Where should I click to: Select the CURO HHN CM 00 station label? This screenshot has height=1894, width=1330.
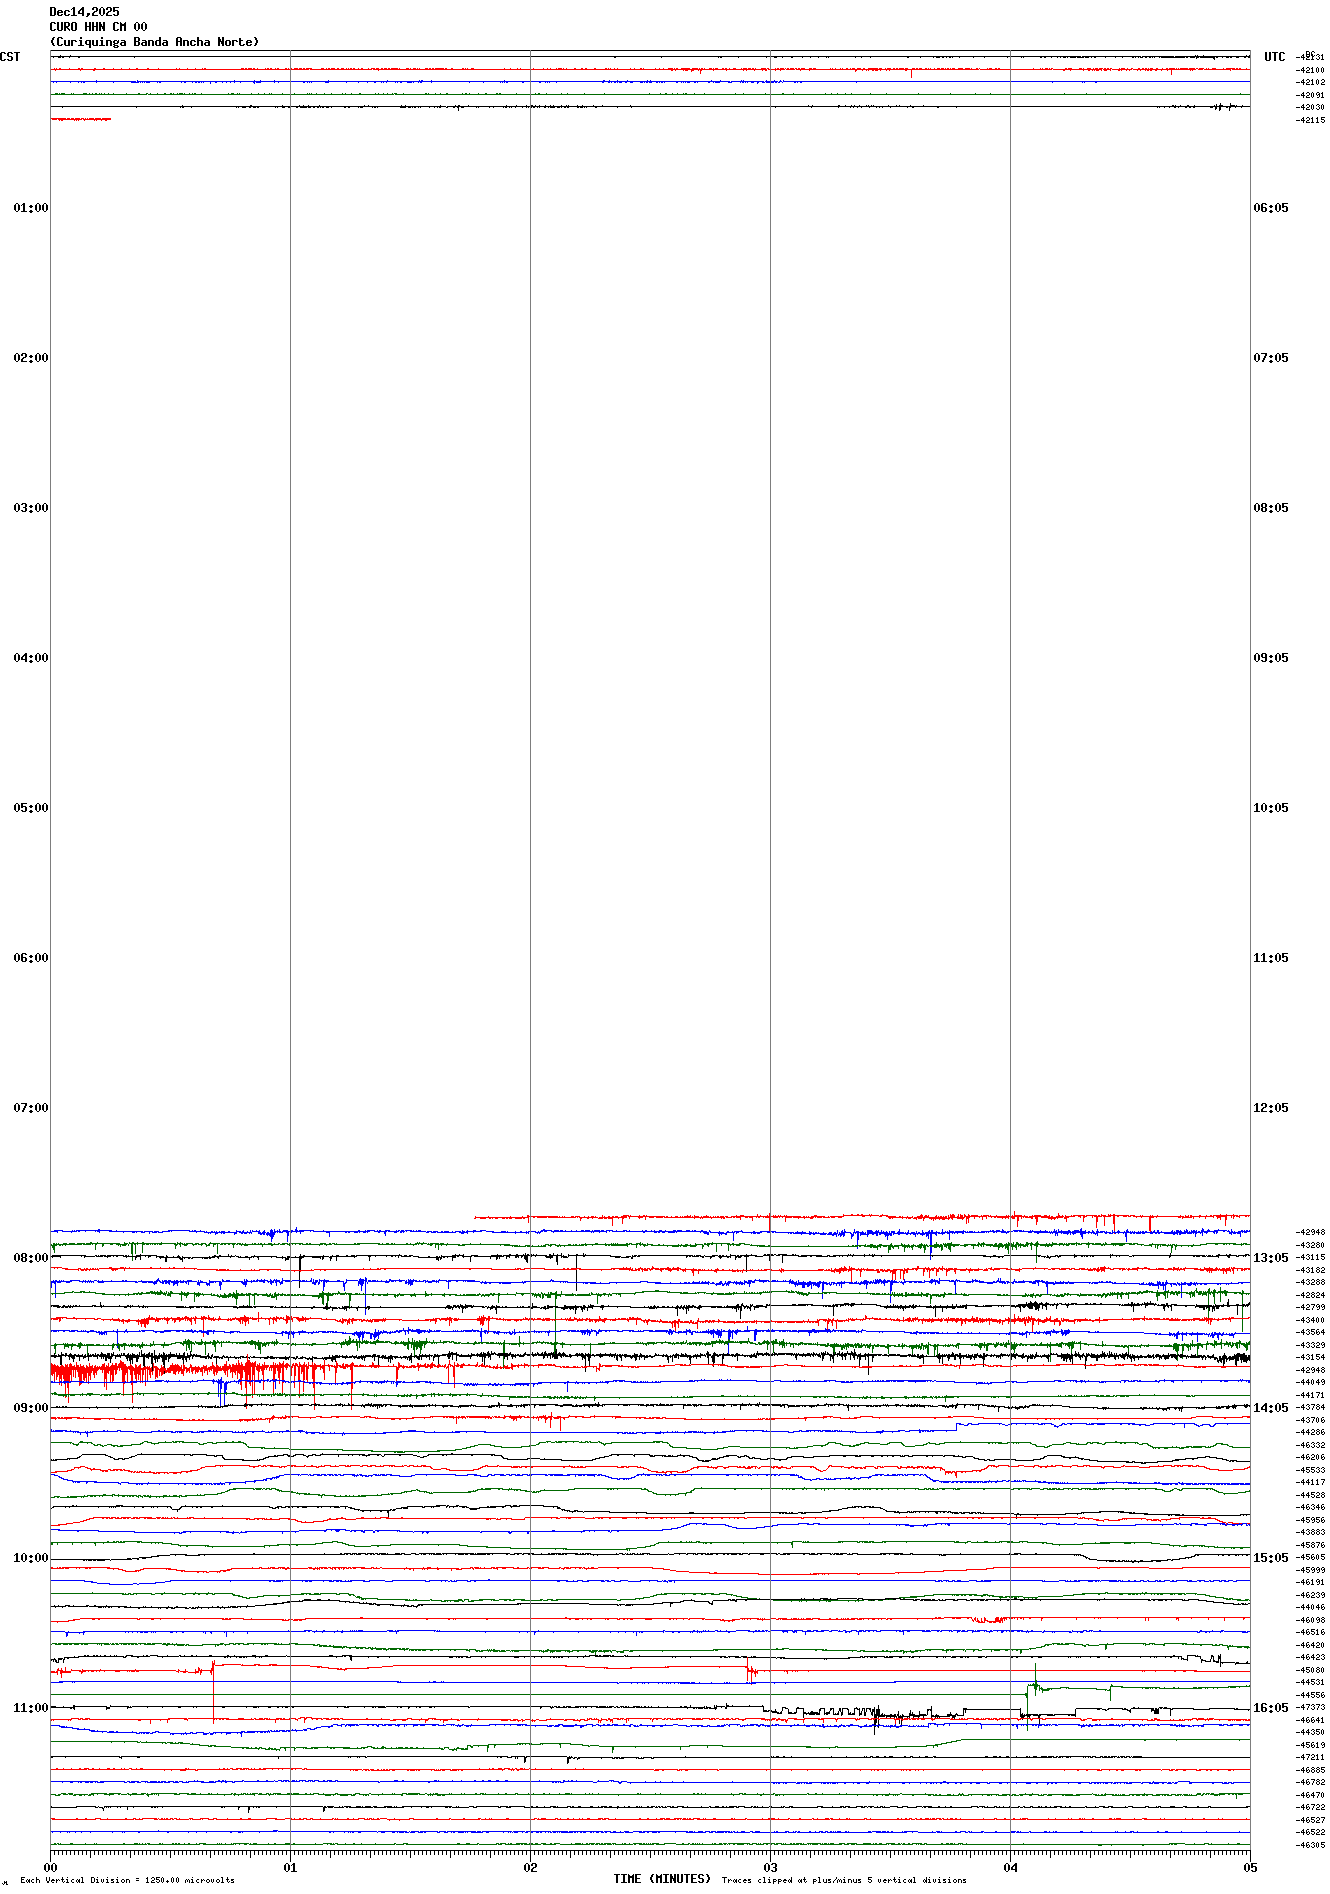tap(98, 27)
